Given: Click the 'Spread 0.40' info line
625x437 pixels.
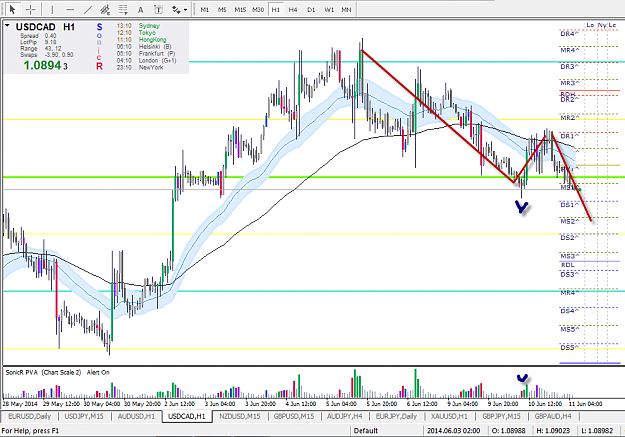Looking at the screenshot, I should pos(38,35).
